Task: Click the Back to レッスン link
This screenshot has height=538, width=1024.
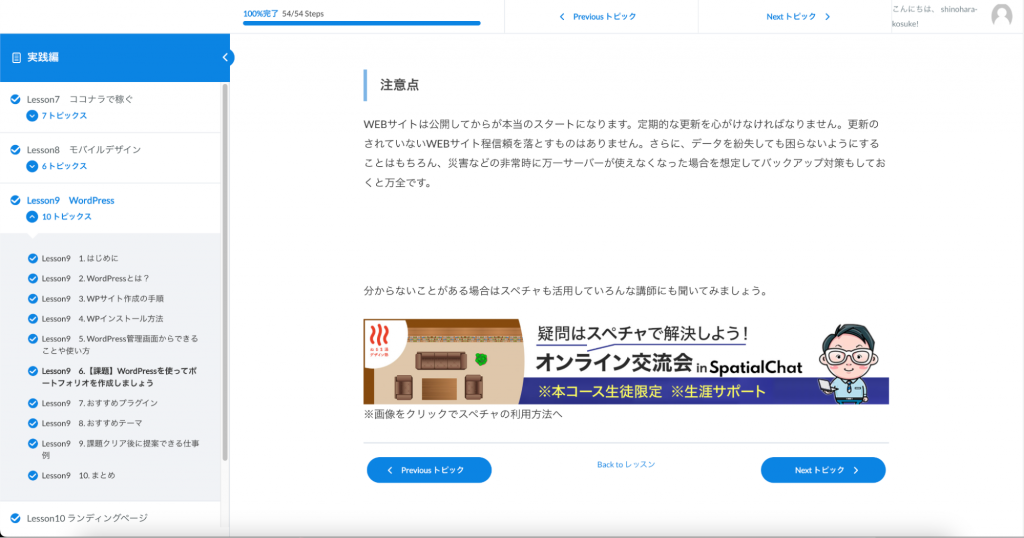Action: point(626,465)
